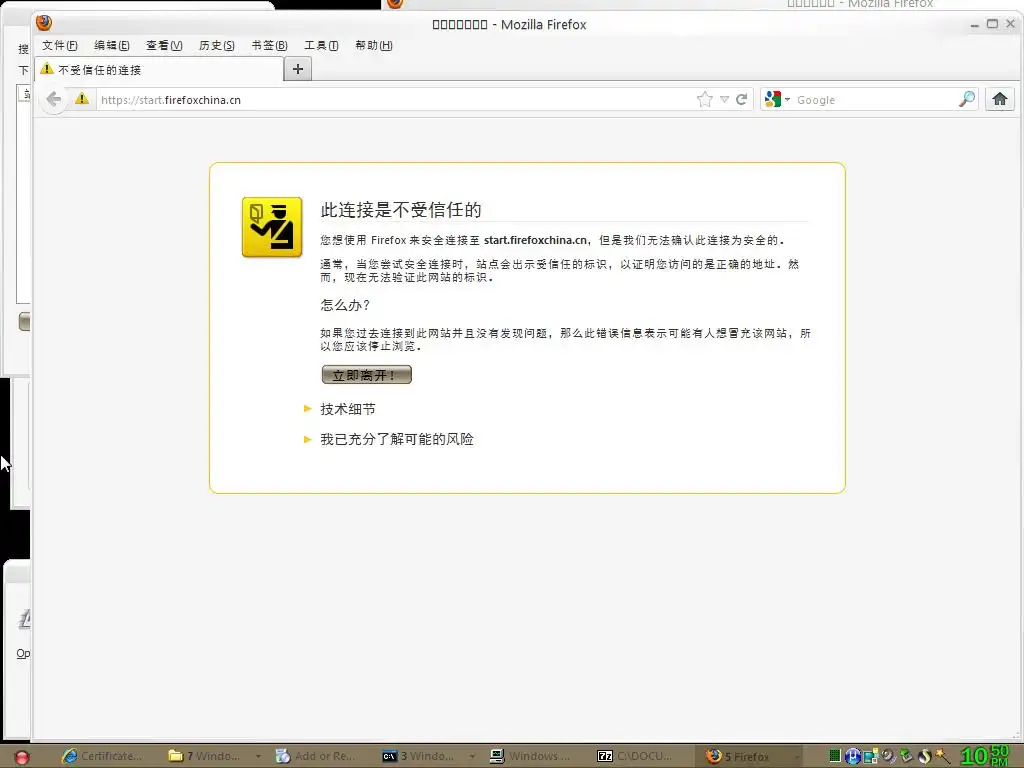Open the 编辑(E) menu
Viewport: 1024px width, 768px height.
pos(112,45)
